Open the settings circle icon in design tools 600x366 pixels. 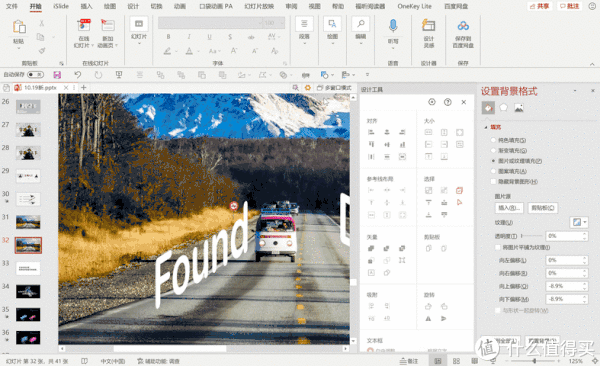432,102
